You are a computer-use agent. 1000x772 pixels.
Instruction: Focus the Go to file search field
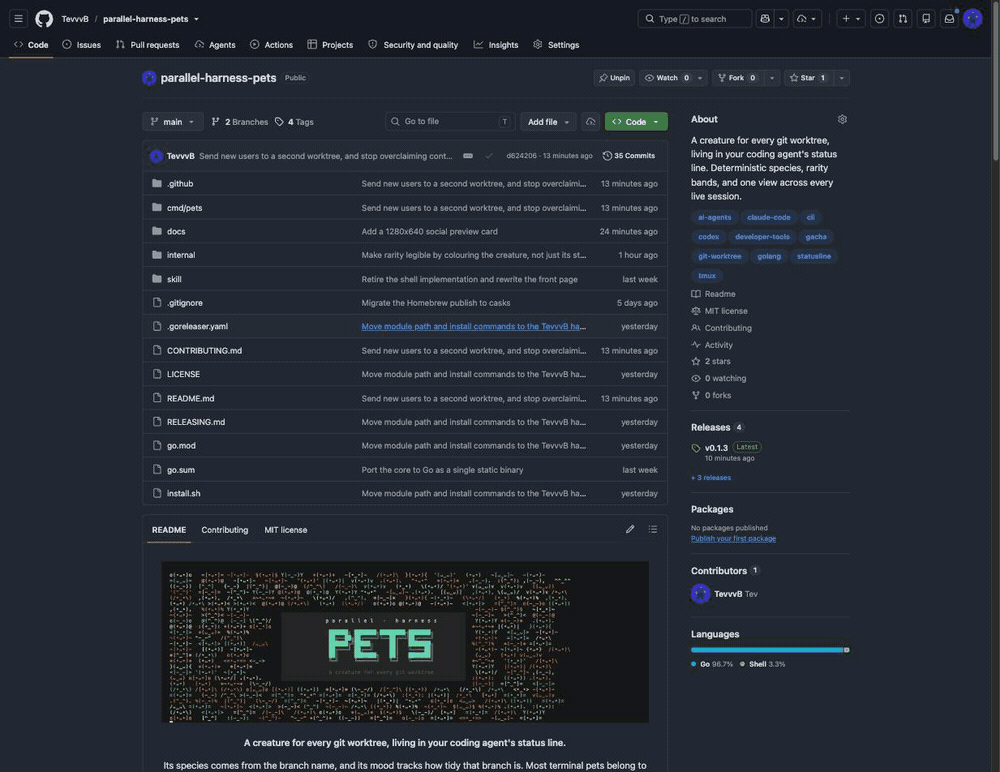450,121
